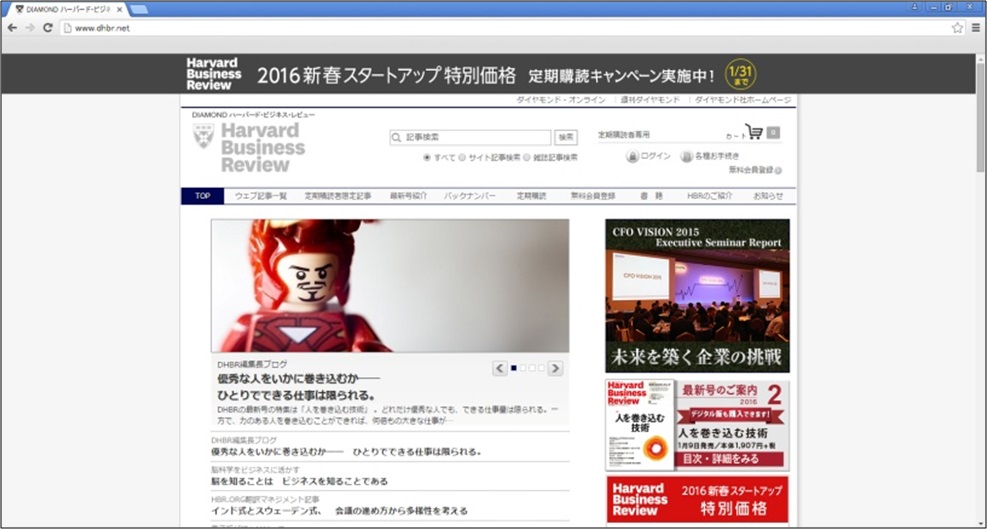This screenshot has height=529, width=987.
Task: Select the first carousel dot
Action: pos(514,368)
